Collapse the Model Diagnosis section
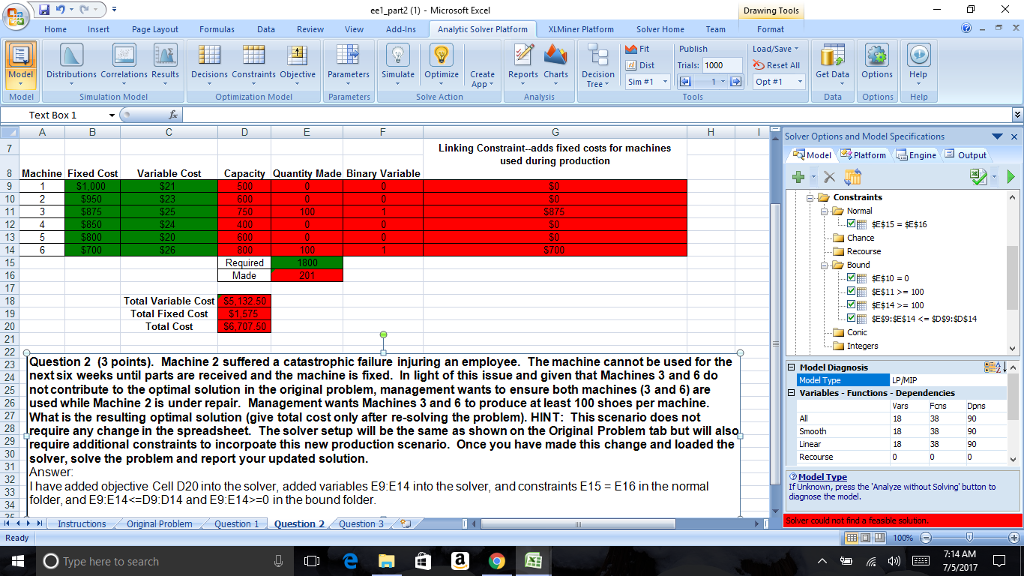The image size is (1024, 576). pos(791,368)
